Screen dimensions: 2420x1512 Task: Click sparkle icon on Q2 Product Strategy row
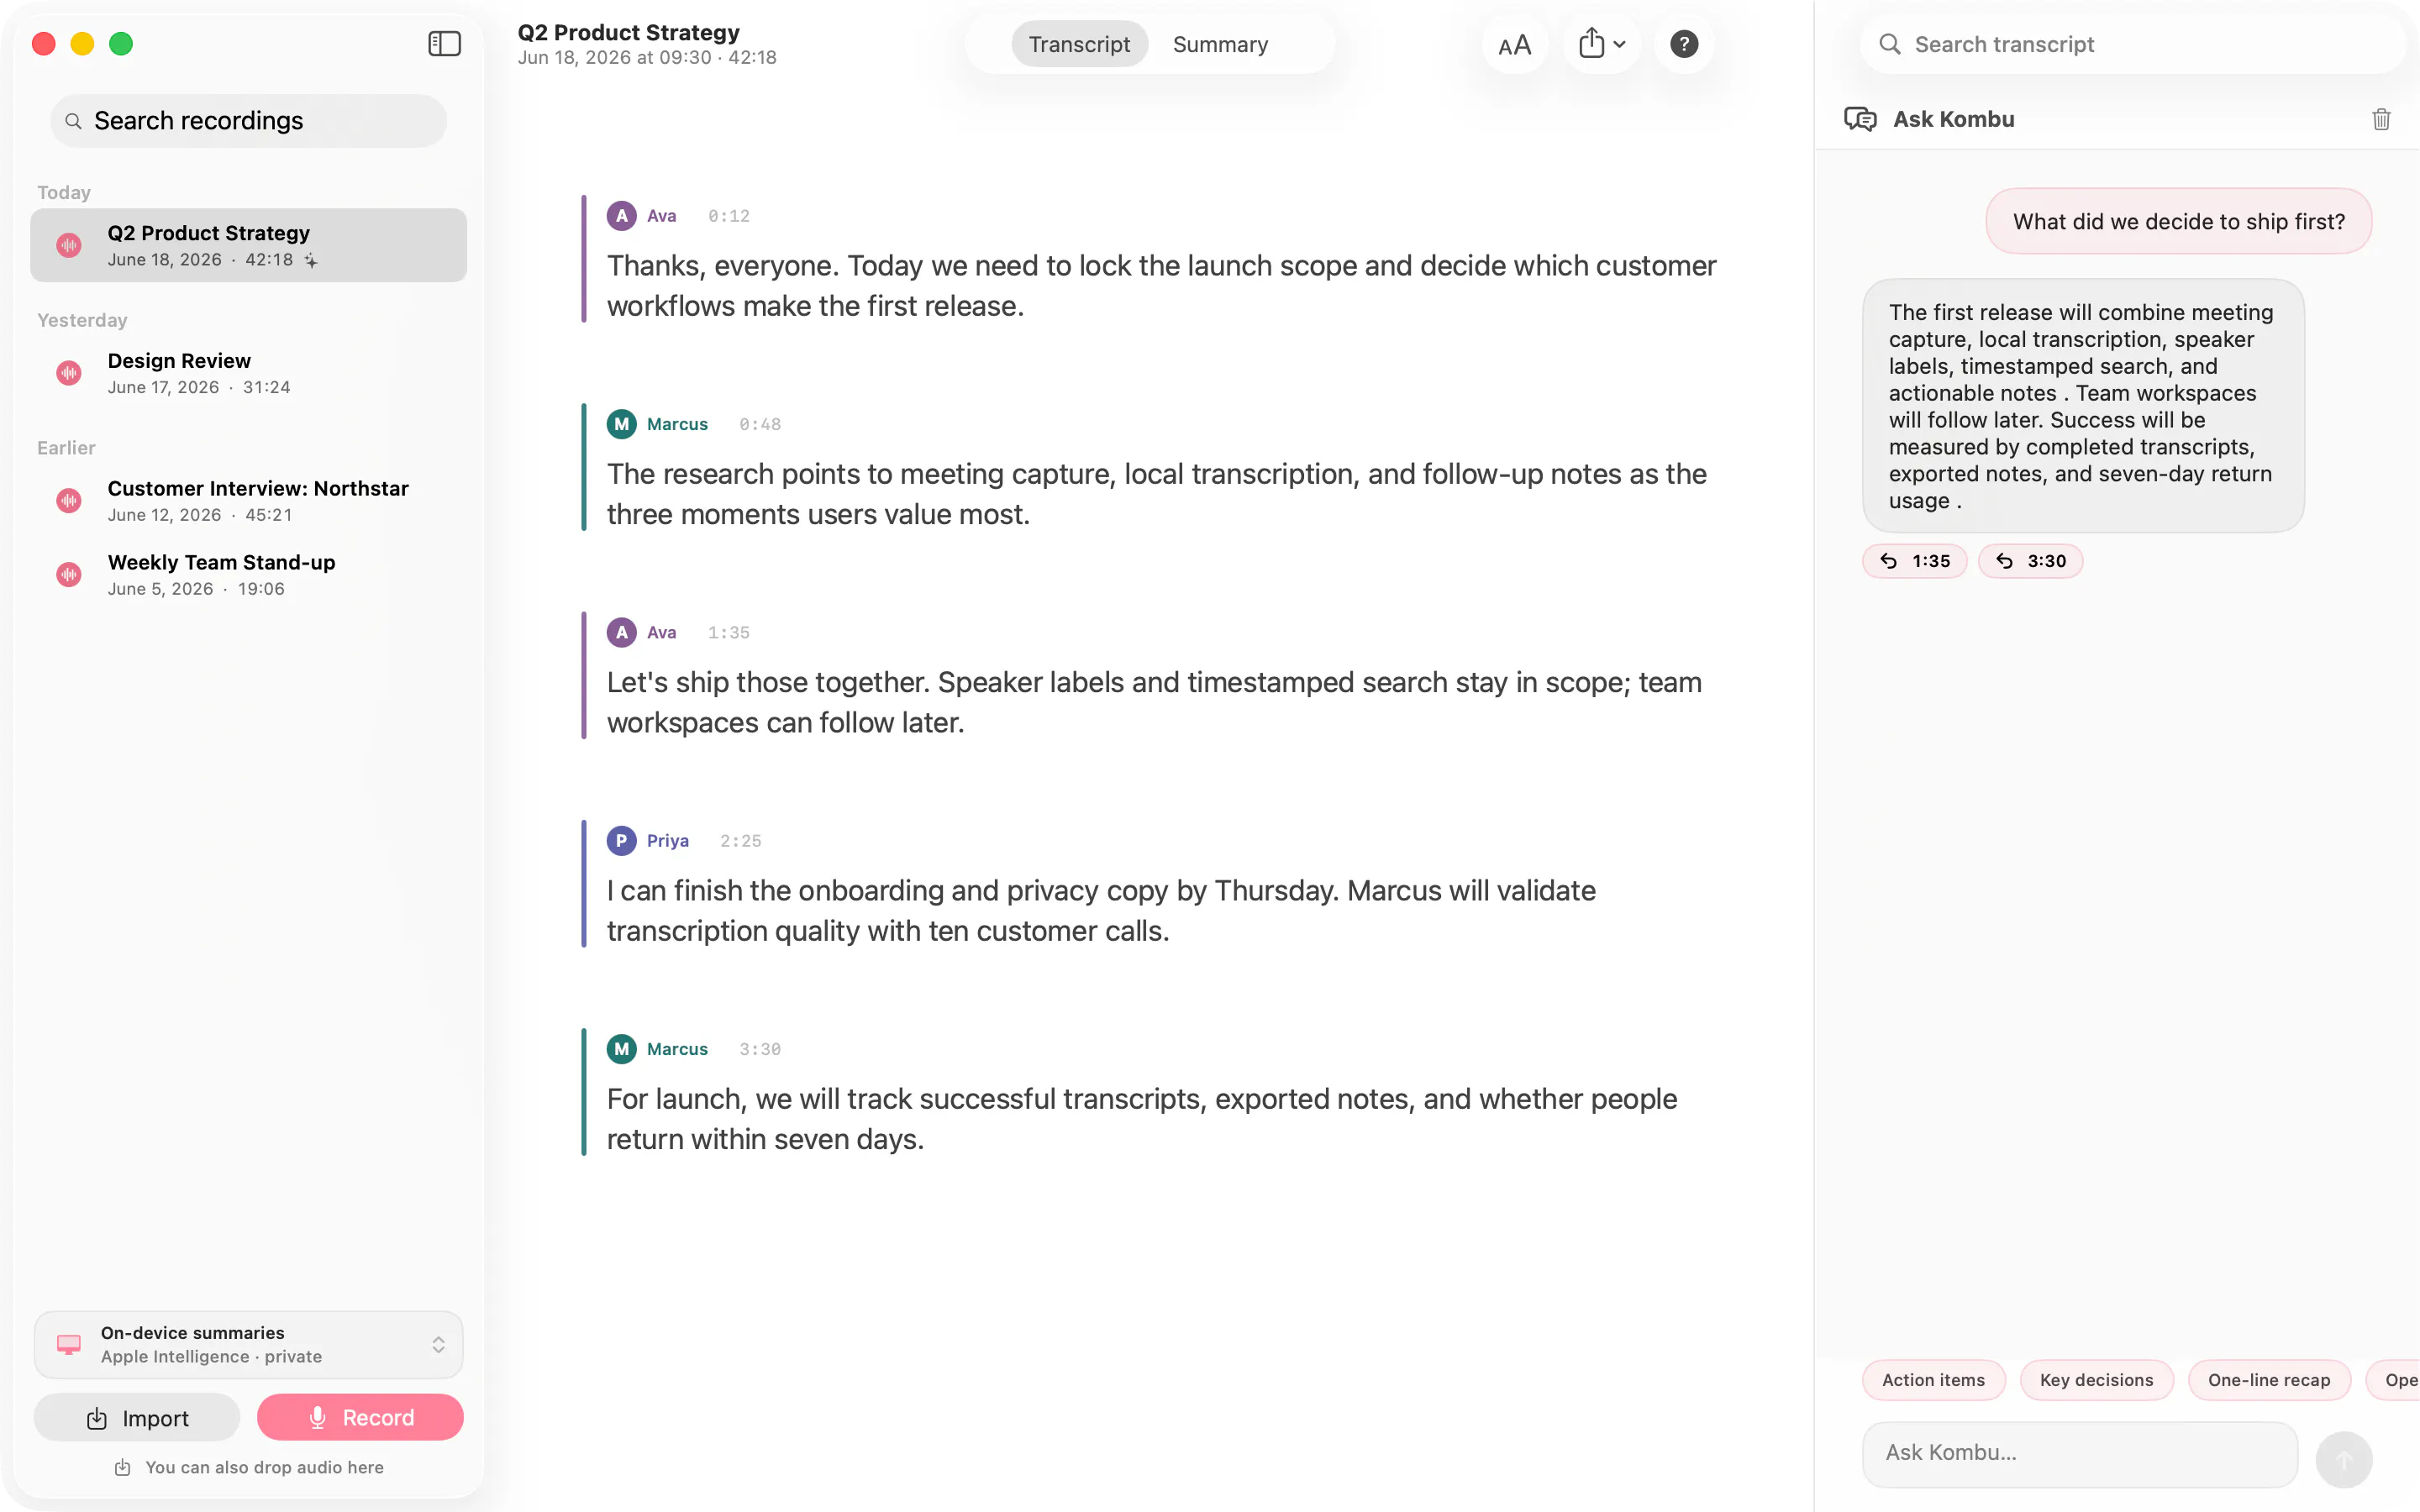(x=311, y=260)
